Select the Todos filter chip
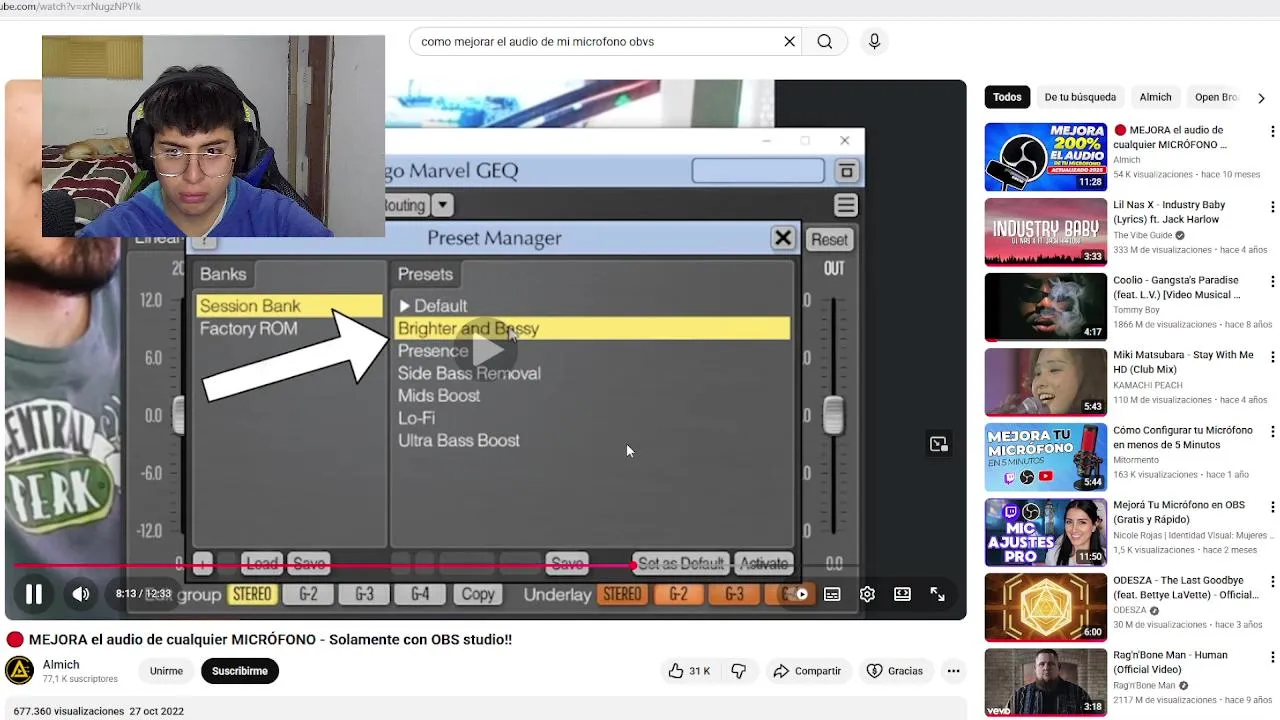The image size is (1280, 720). 1007,97
